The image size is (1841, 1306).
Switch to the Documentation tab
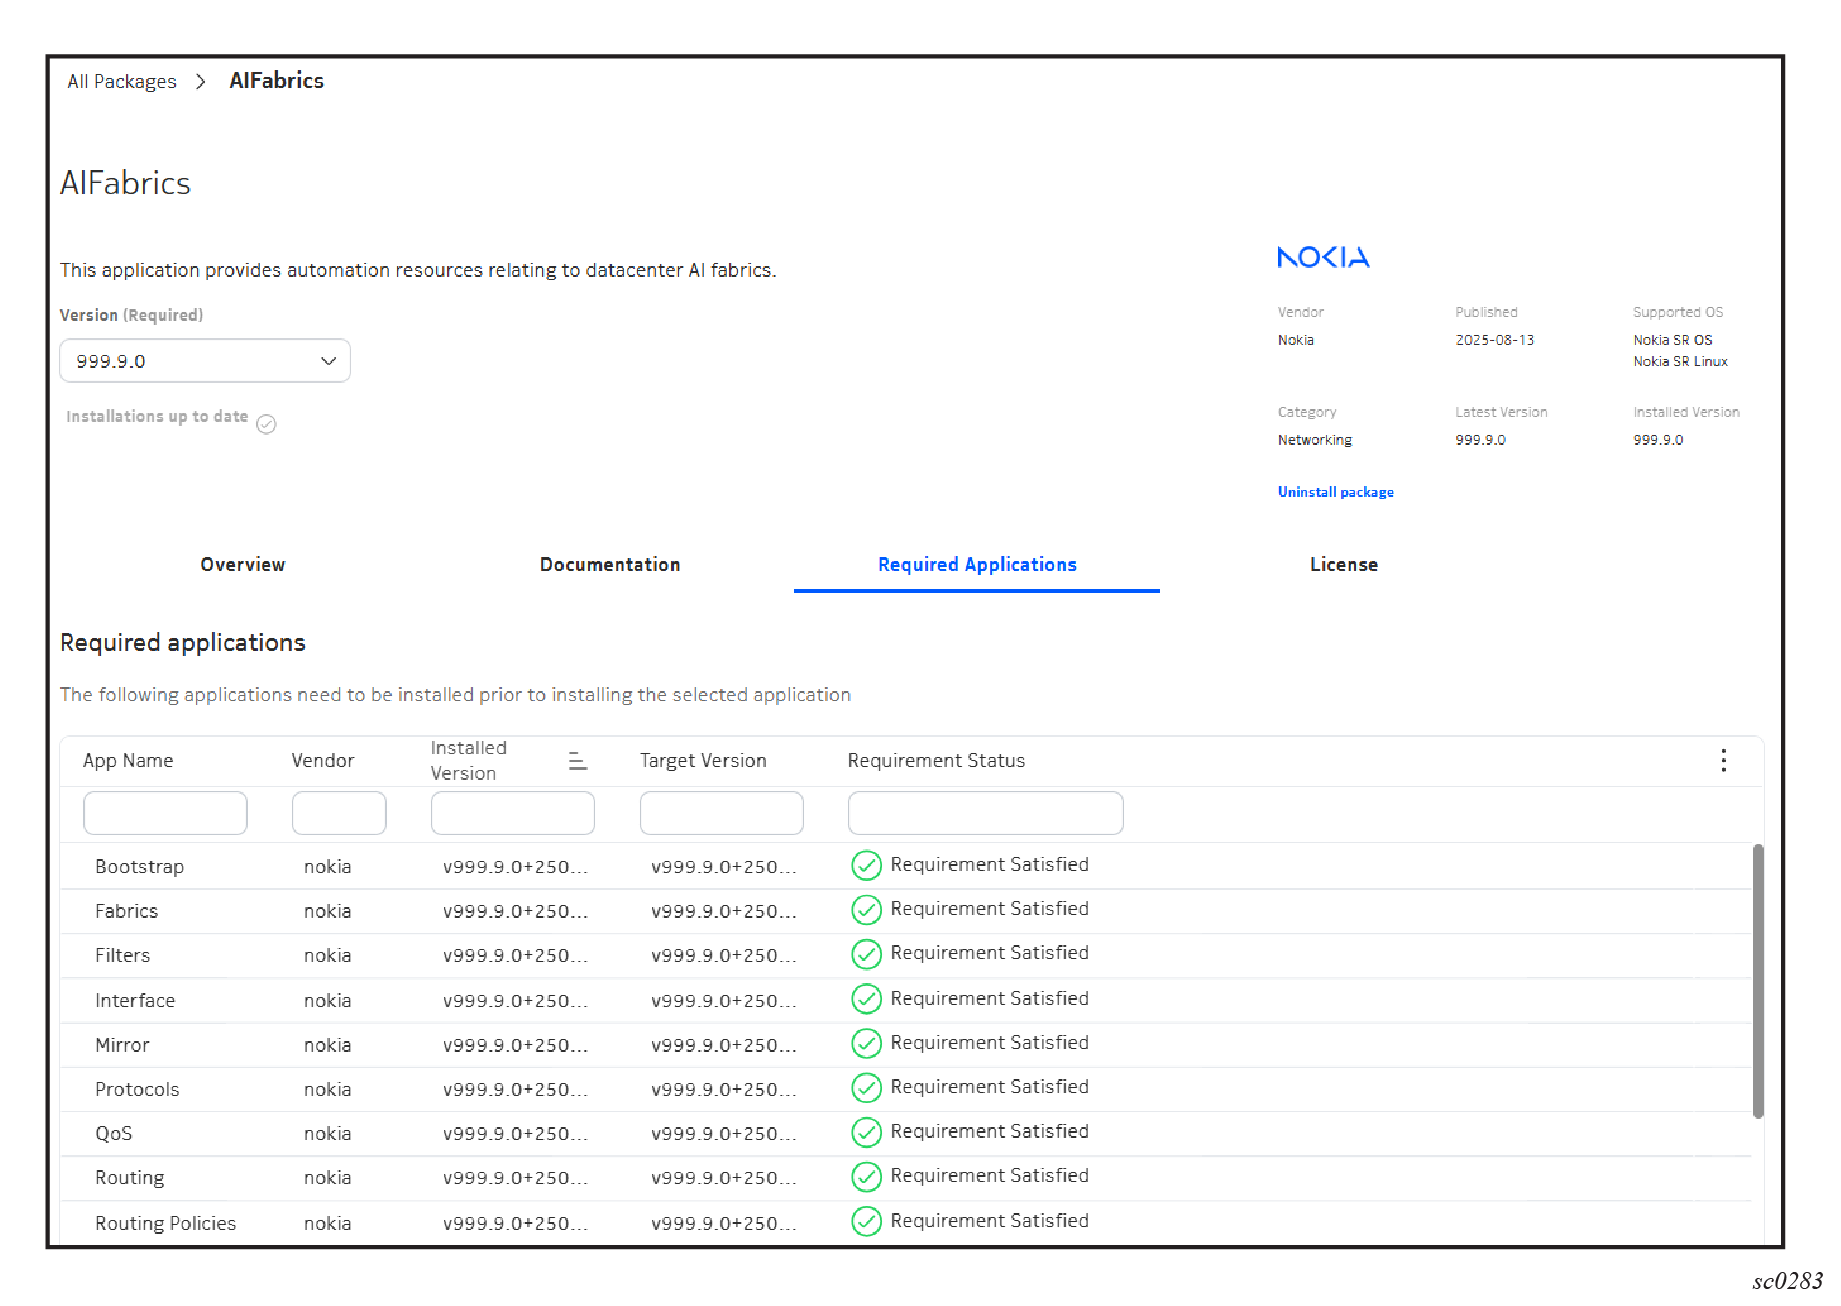610,565
